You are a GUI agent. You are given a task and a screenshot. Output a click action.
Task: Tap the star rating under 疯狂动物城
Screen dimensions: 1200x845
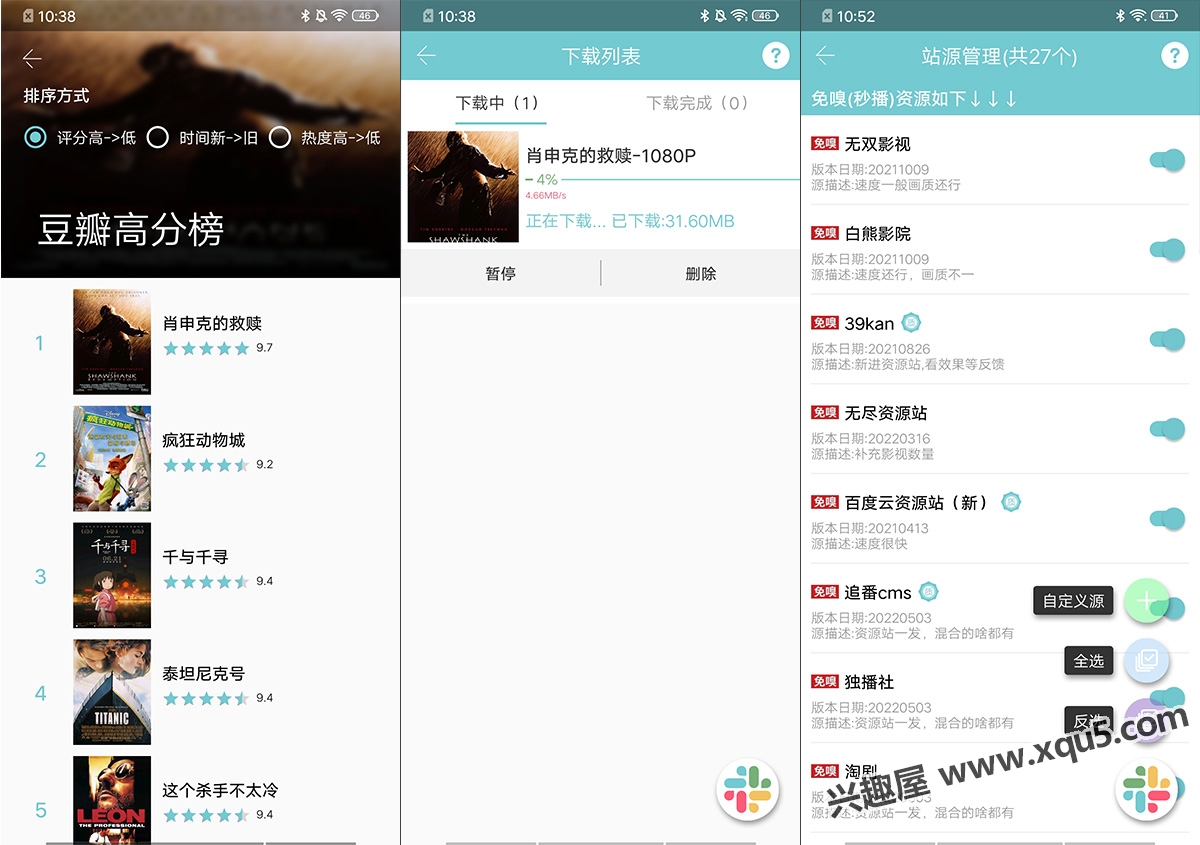pos(206,465)
